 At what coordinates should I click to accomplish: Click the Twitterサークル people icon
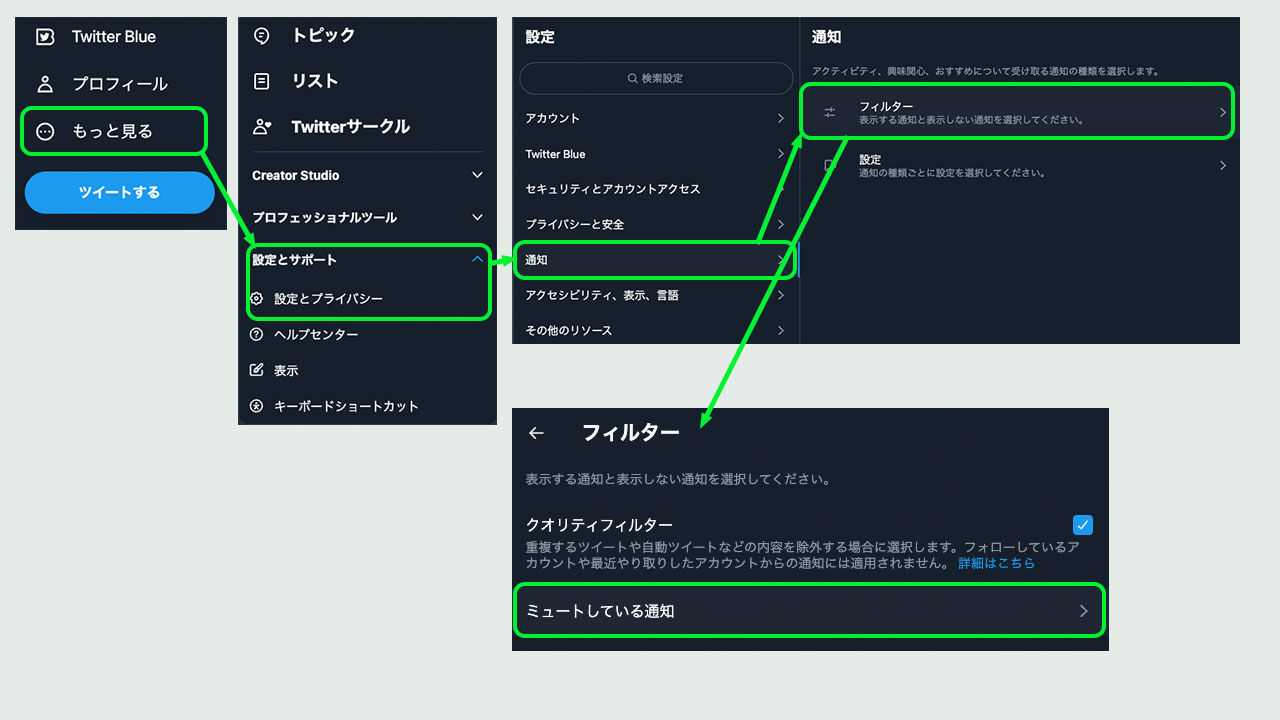[x=262, y=127]
